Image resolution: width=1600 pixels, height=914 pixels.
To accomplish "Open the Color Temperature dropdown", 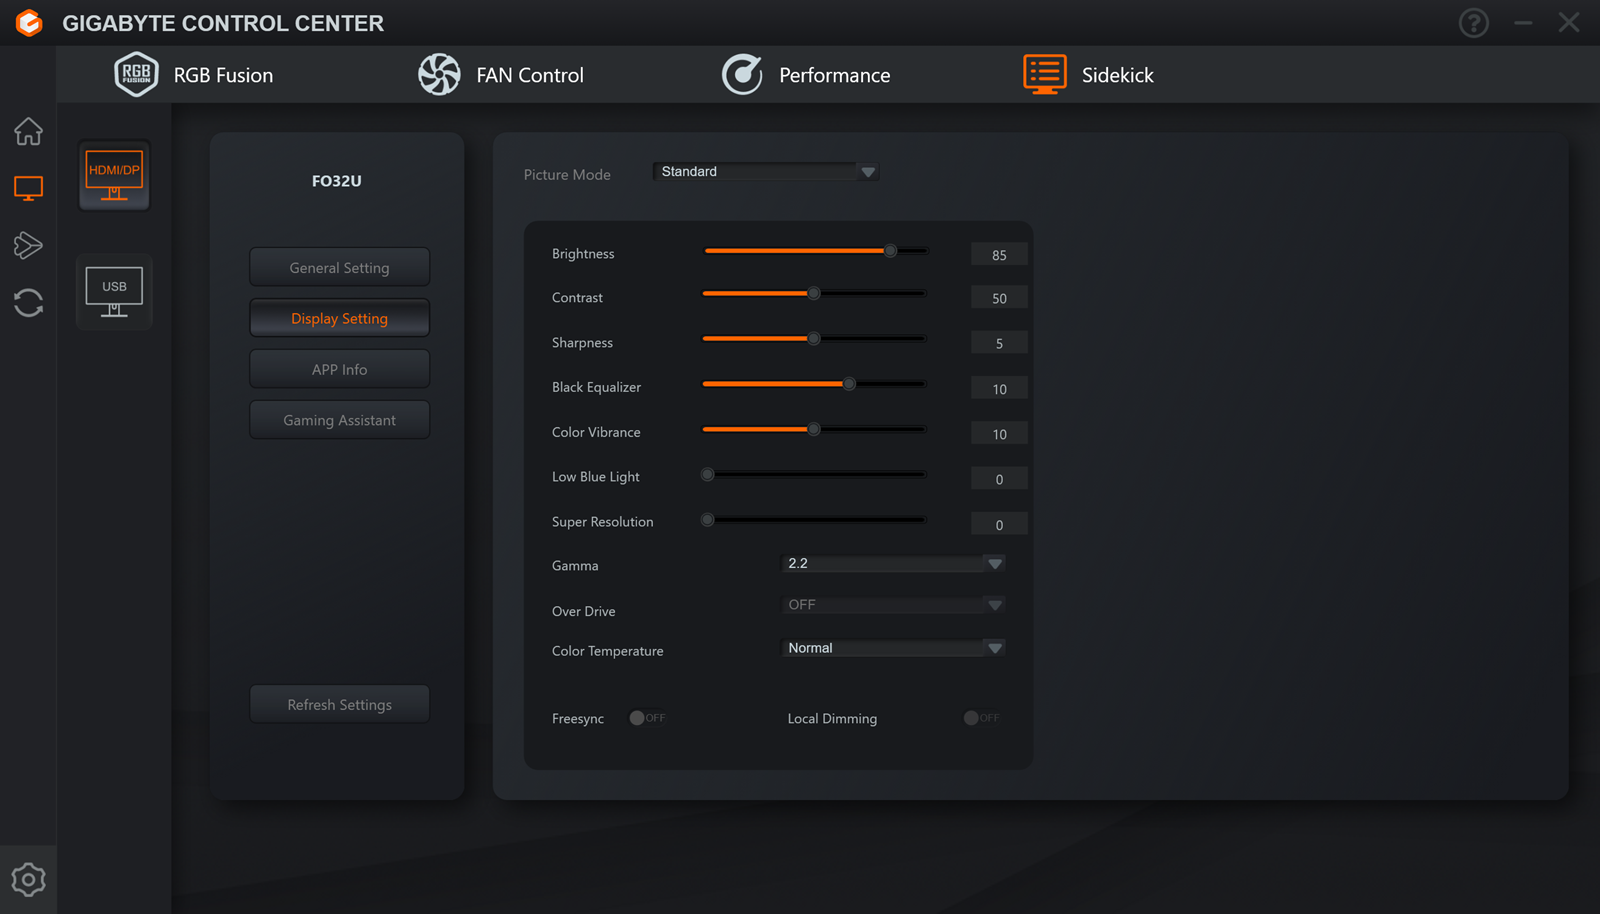I will click(892, 648).
